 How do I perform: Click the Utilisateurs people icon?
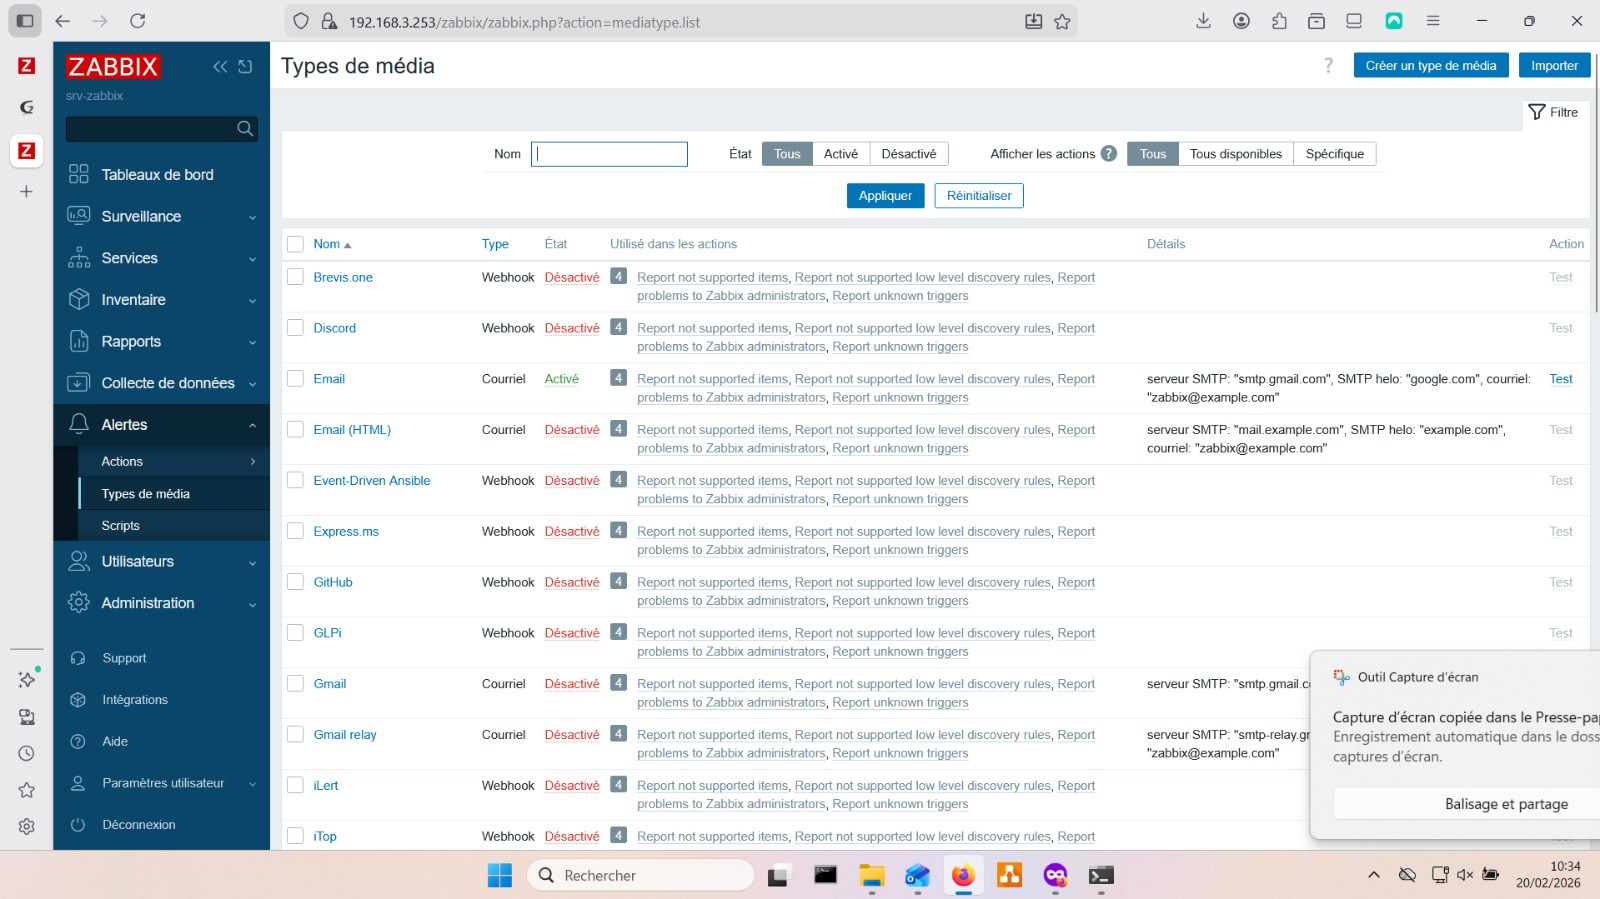pos(79,562)
